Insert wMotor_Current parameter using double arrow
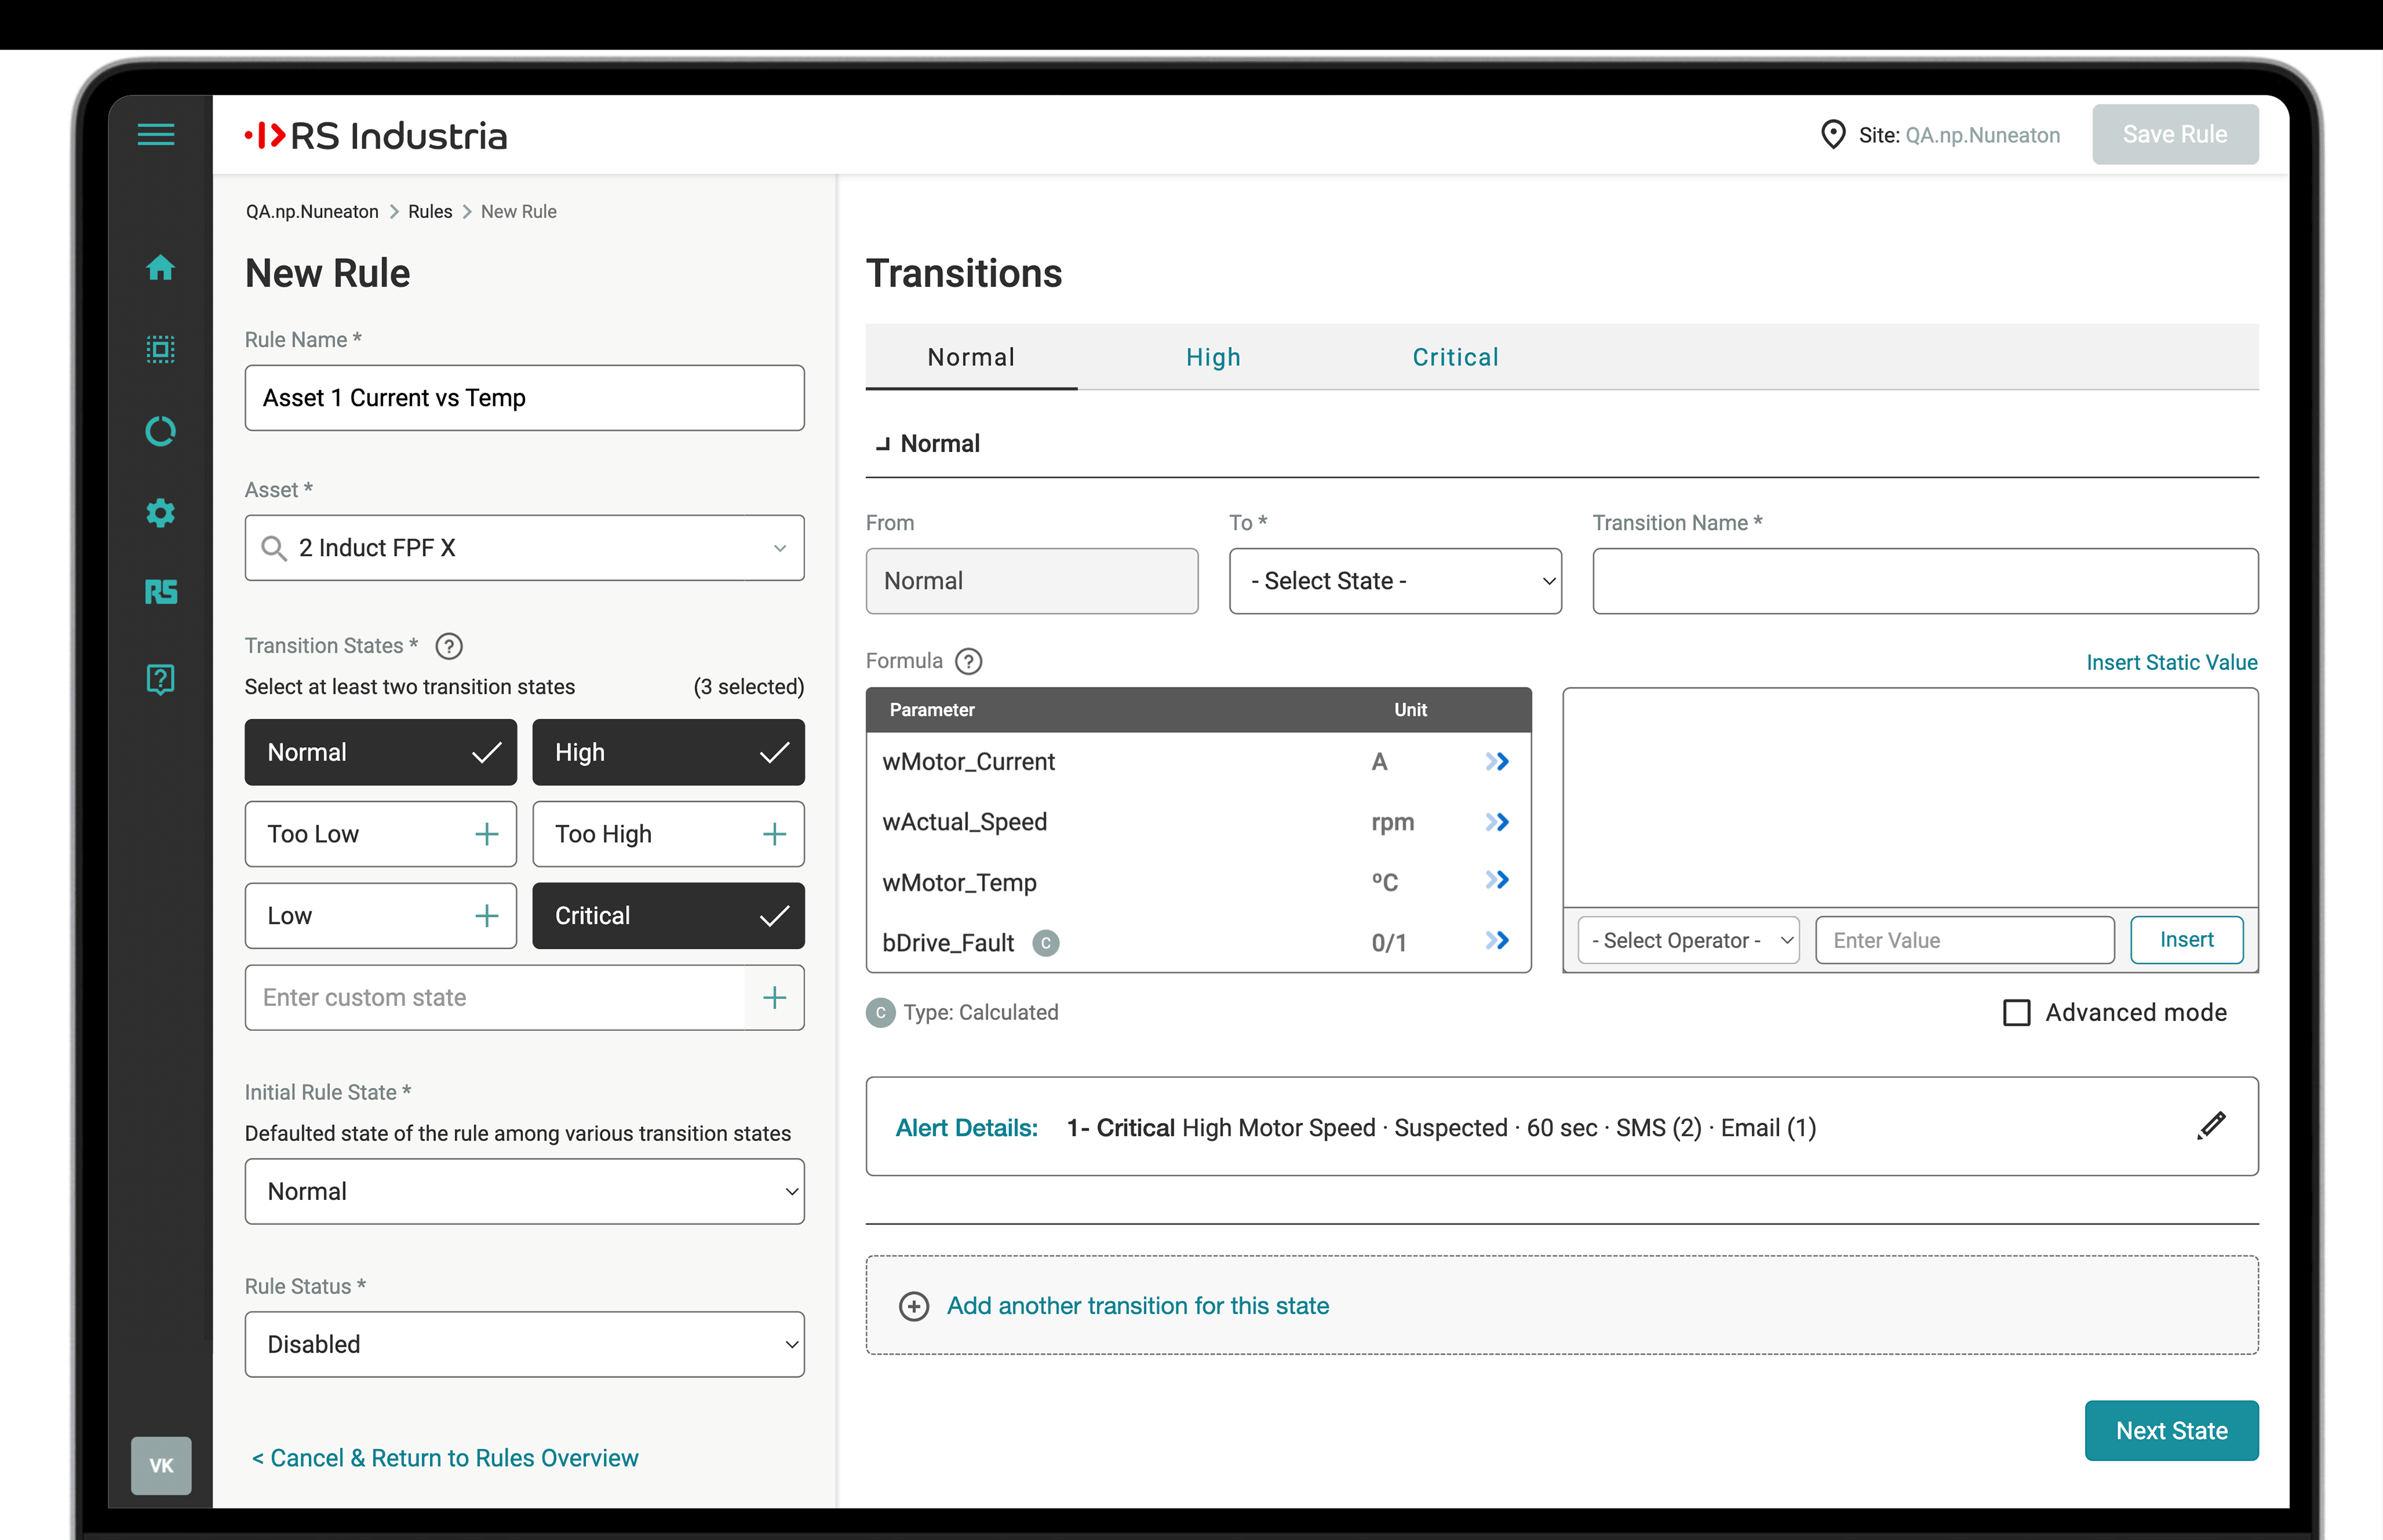This screenshot has width=2383, height=1540. (1496, 762)
